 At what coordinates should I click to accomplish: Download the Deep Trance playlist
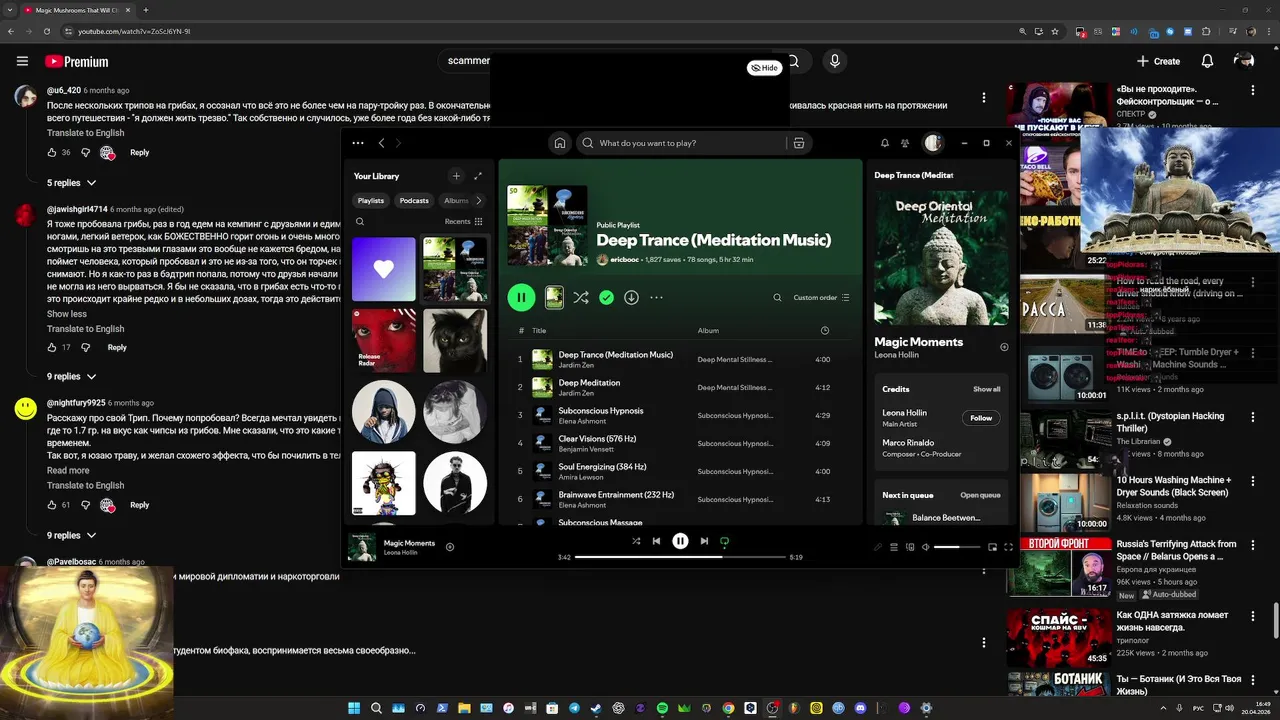coord(631,297)
